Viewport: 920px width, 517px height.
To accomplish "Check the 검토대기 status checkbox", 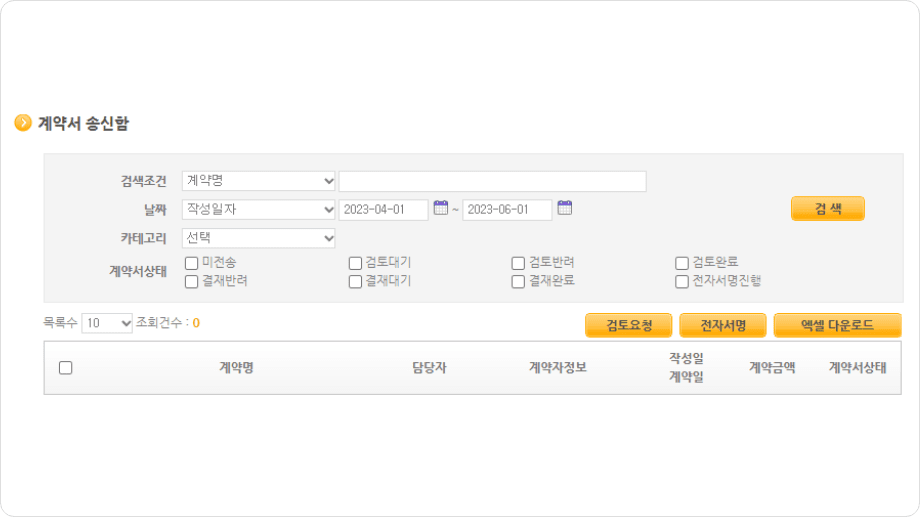I will 355,263.
